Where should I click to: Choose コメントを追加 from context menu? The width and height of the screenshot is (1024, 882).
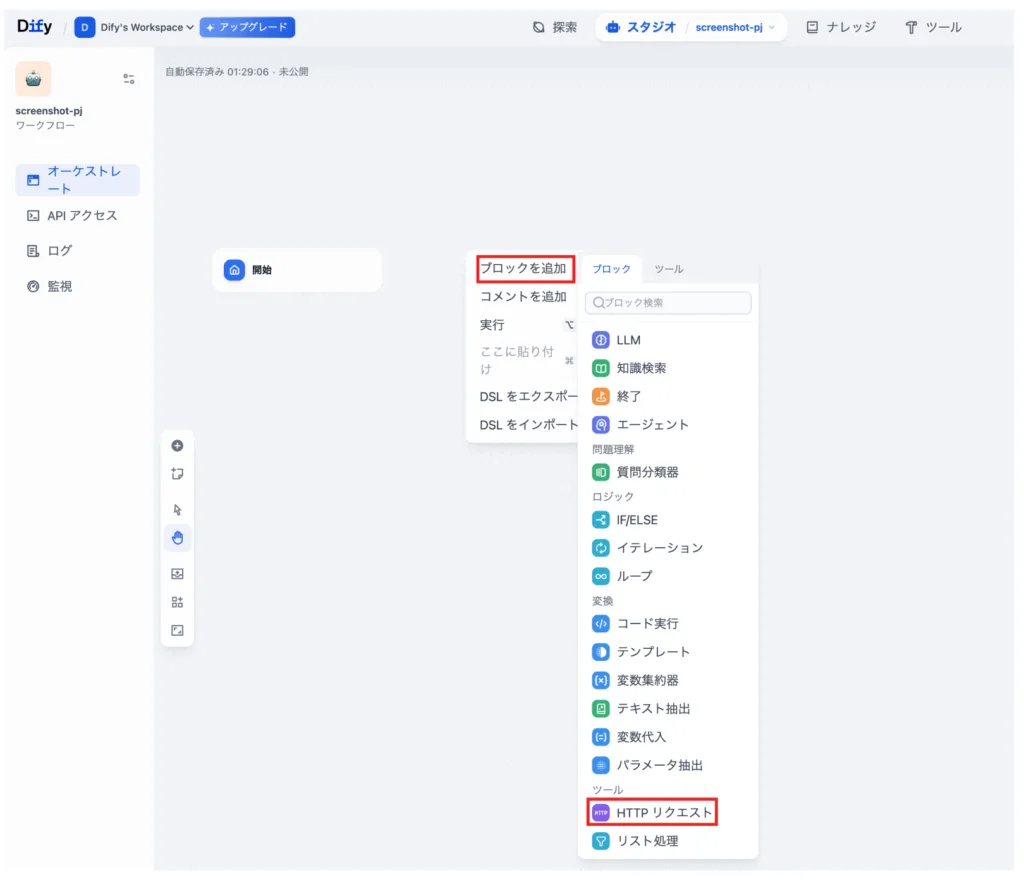(523, 297)
